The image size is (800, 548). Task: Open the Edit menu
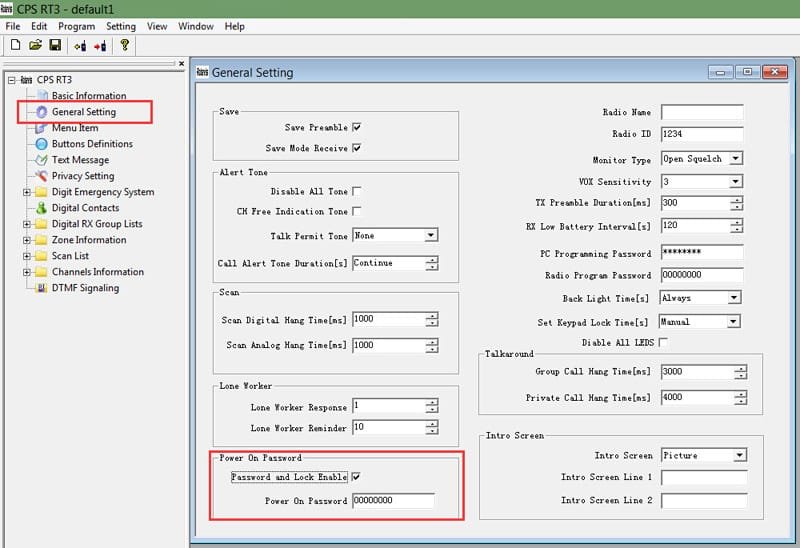(39, 27)
